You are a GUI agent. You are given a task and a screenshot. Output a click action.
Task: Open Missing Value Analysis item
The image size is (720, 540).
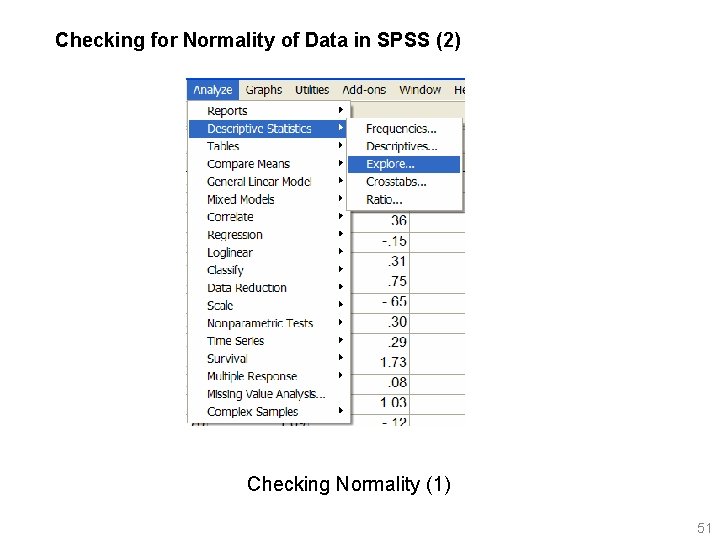tap(266, 394)
